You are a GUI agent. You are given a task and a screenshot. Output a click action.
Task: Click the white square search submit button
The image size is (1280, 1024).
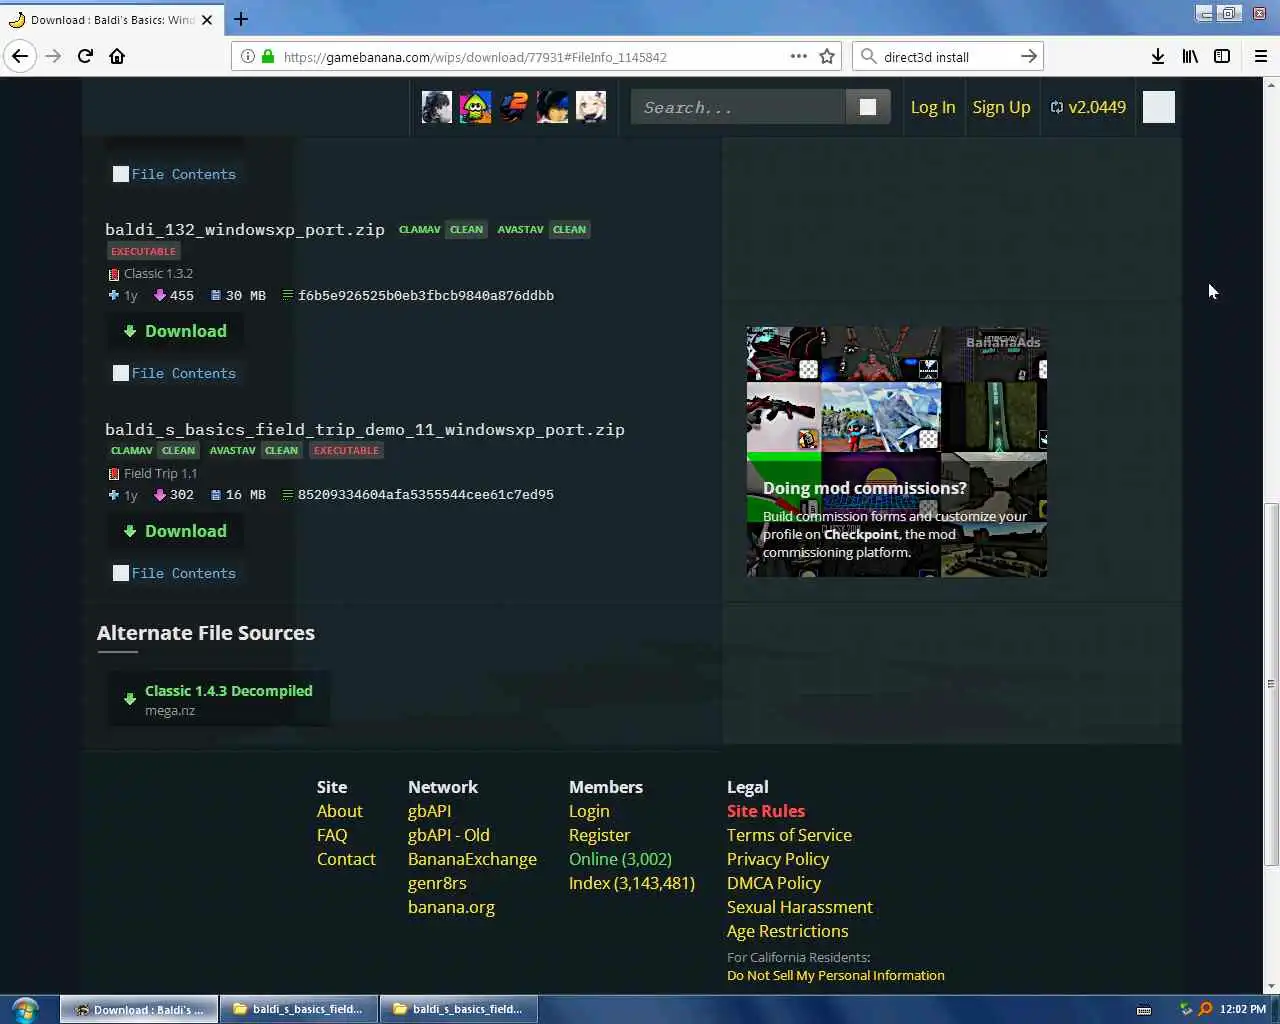[x=868, y=107]
